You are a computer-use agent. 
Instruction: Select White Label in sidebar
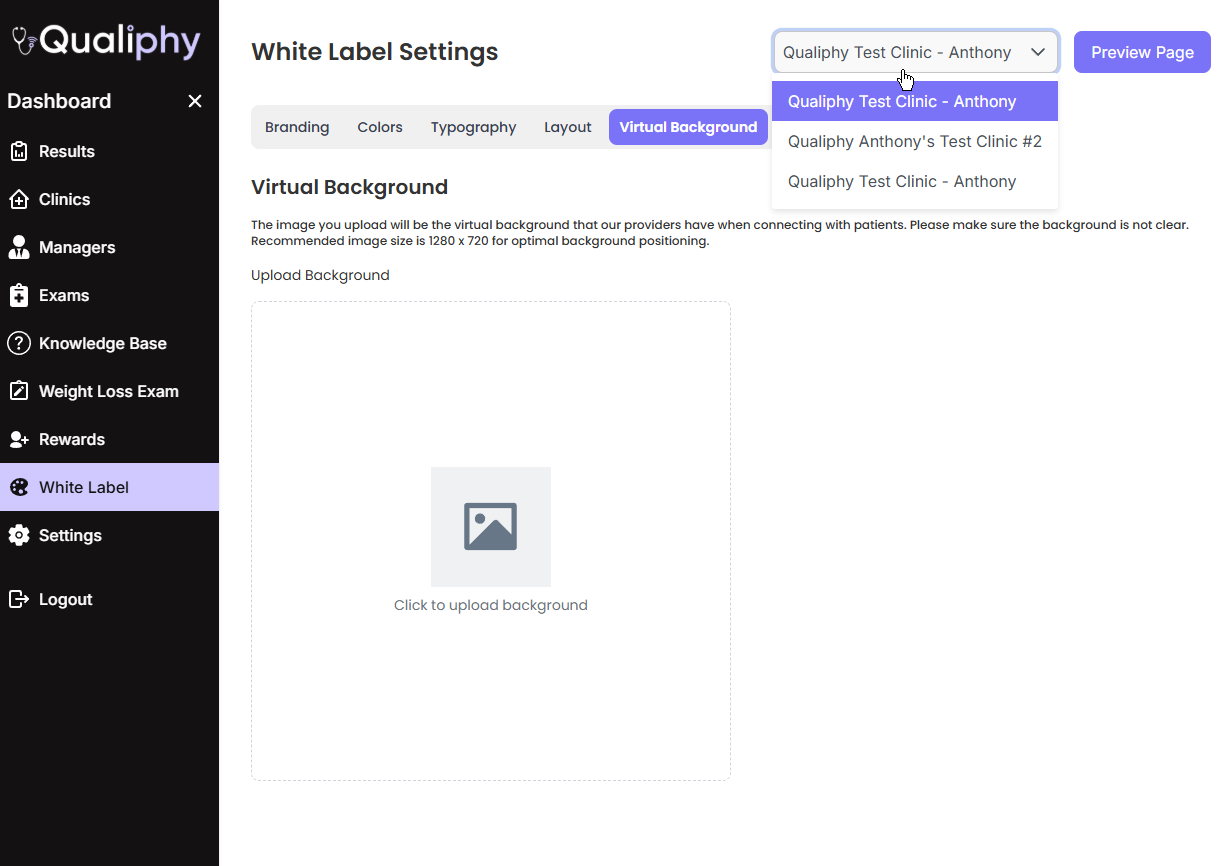click(109, 487)
